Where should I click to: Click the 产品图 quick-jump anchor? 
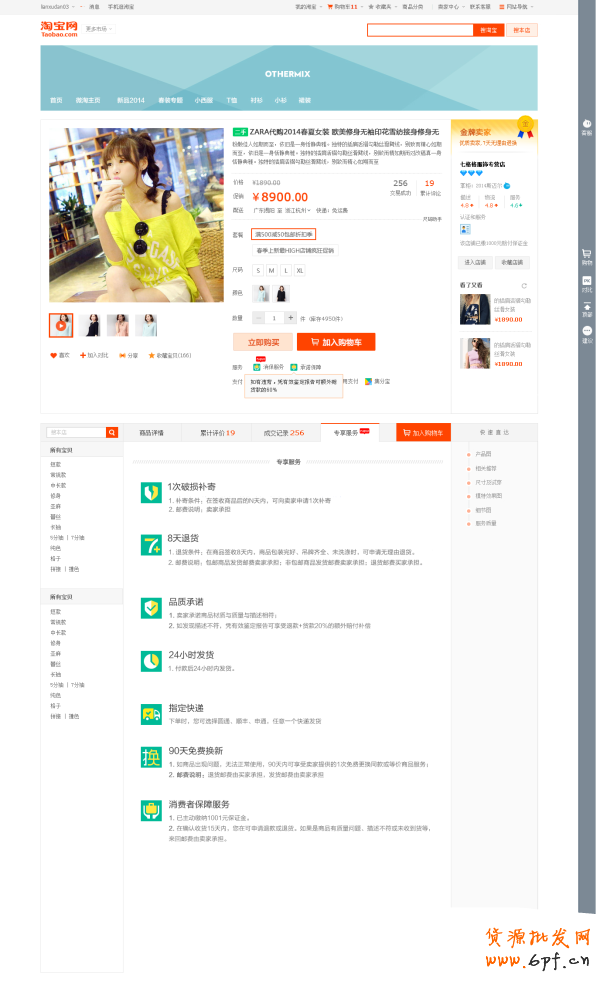tap(483, 454)
